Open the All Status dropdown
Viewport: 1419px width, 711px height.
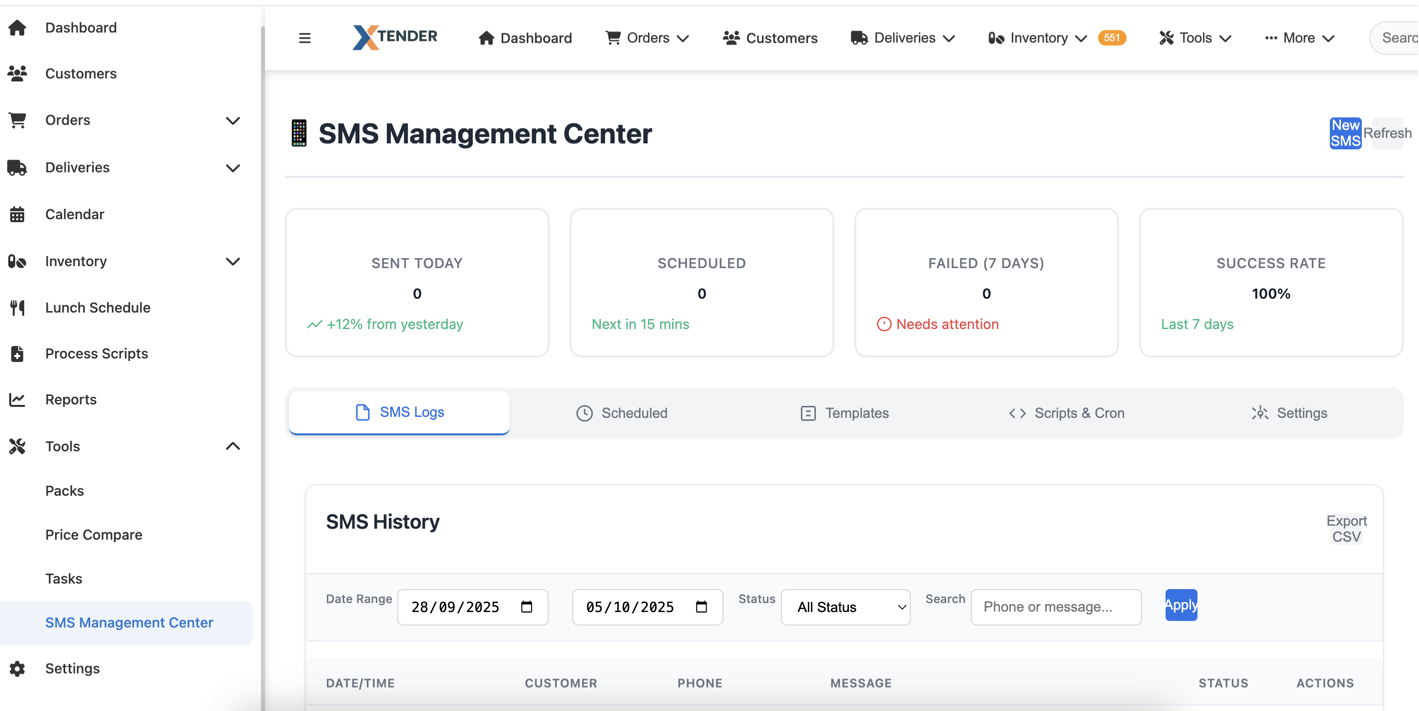(845, 607)
